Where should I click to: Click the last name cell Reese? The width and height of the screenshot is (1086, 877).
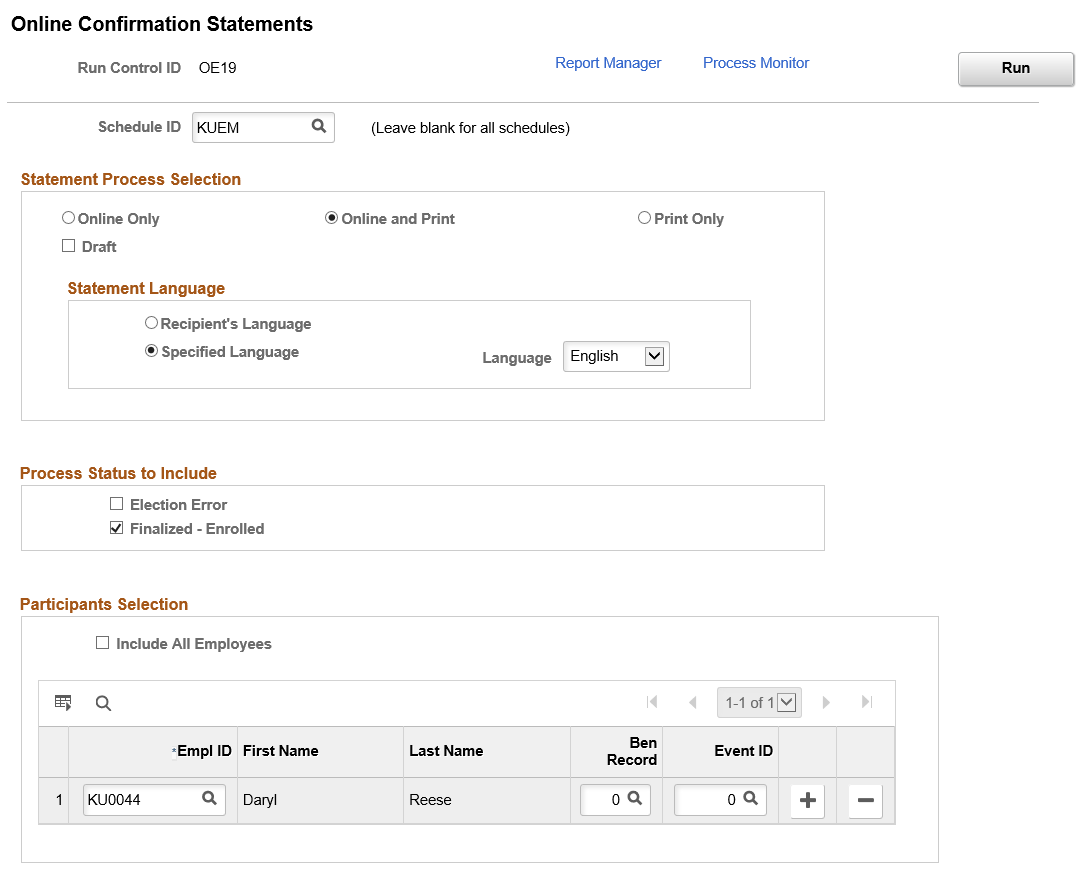tap(430, 799)
